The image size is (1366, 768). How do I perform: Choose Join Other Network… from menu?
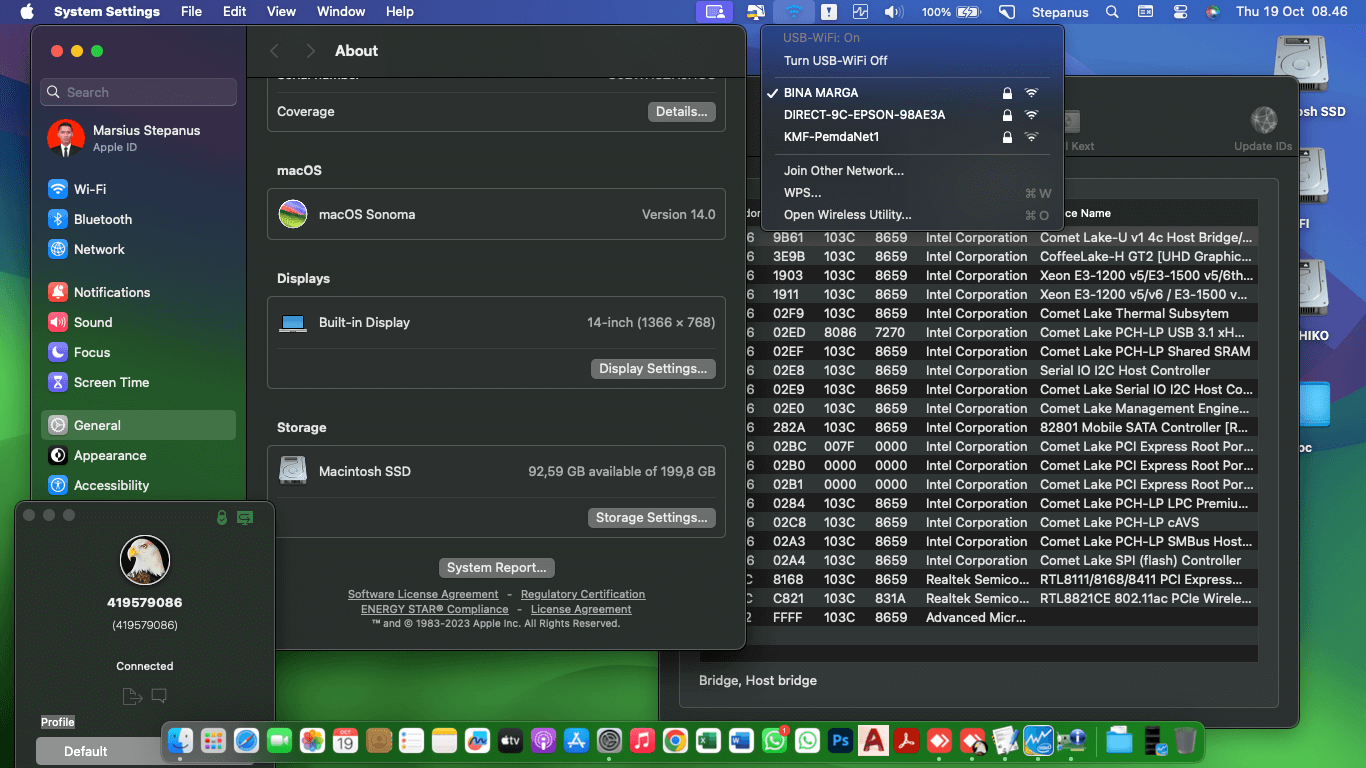click(x=843, y=171)
